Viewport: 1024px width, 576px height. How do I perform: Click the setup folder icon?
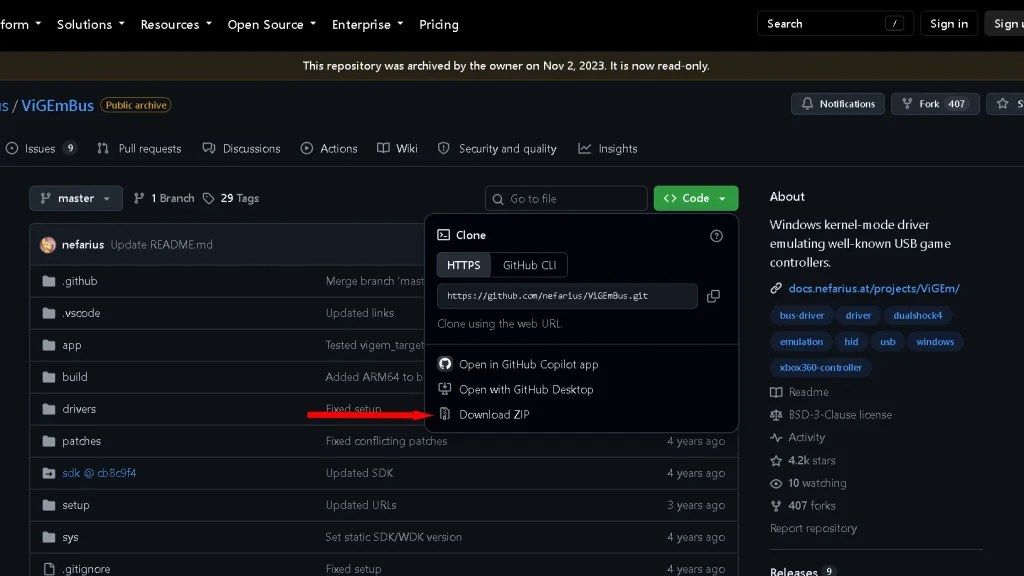(x=48, y=505)
